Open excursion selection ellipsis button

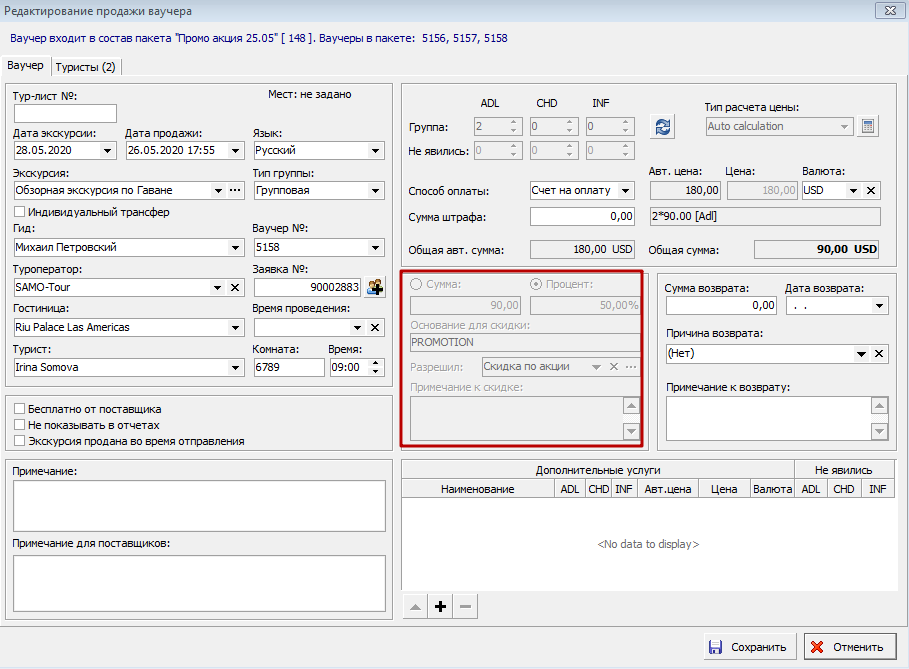click(235, 190)
